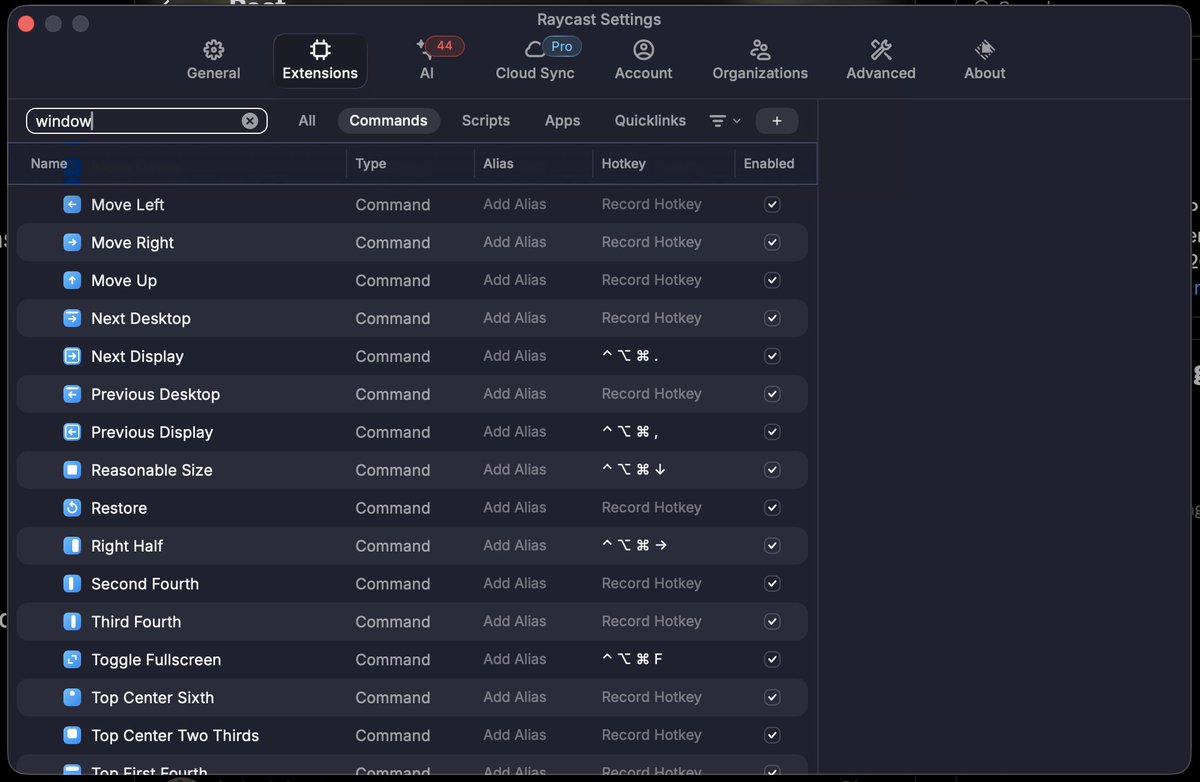Show All extensions filter
The image size is (1200, 782).
point(307,121)
